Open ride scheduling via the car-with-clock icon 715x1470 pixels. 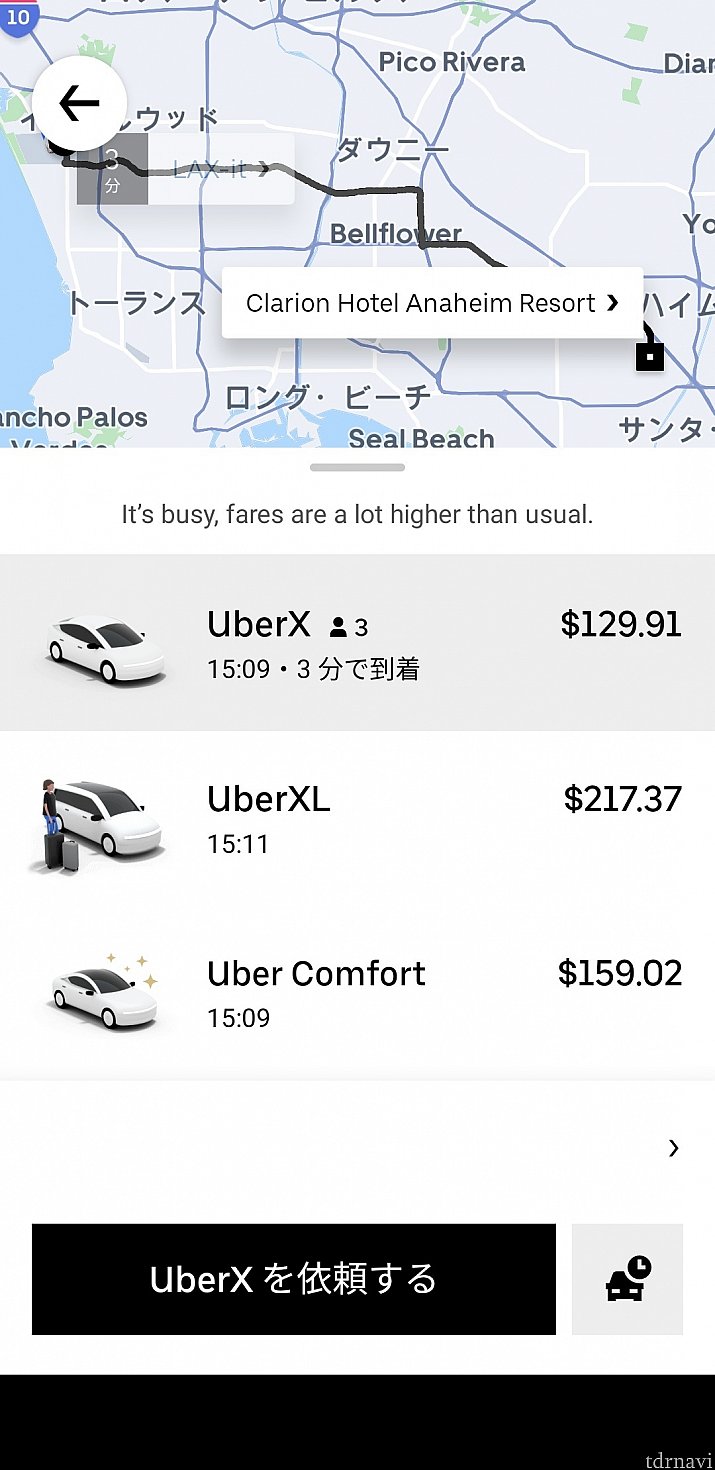(x=627, y=1280)
